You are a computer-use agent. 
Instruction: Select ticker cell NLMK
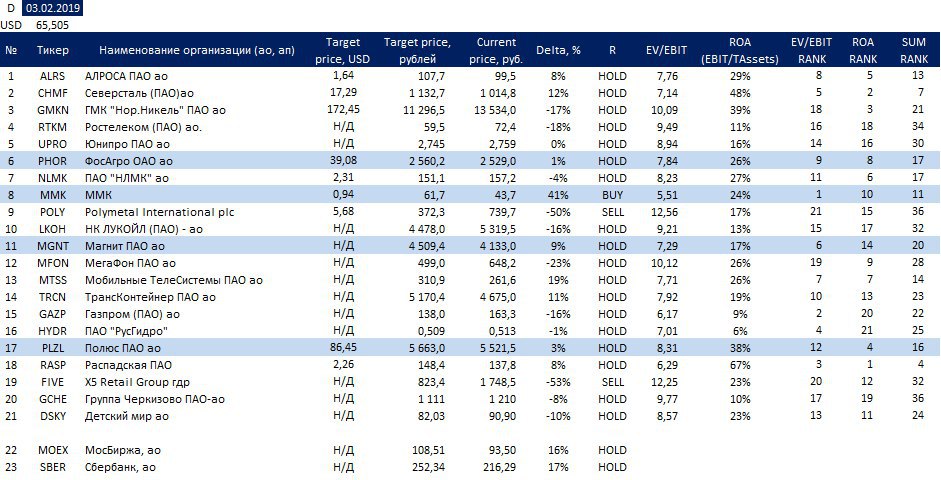click(x=53, y=179)
